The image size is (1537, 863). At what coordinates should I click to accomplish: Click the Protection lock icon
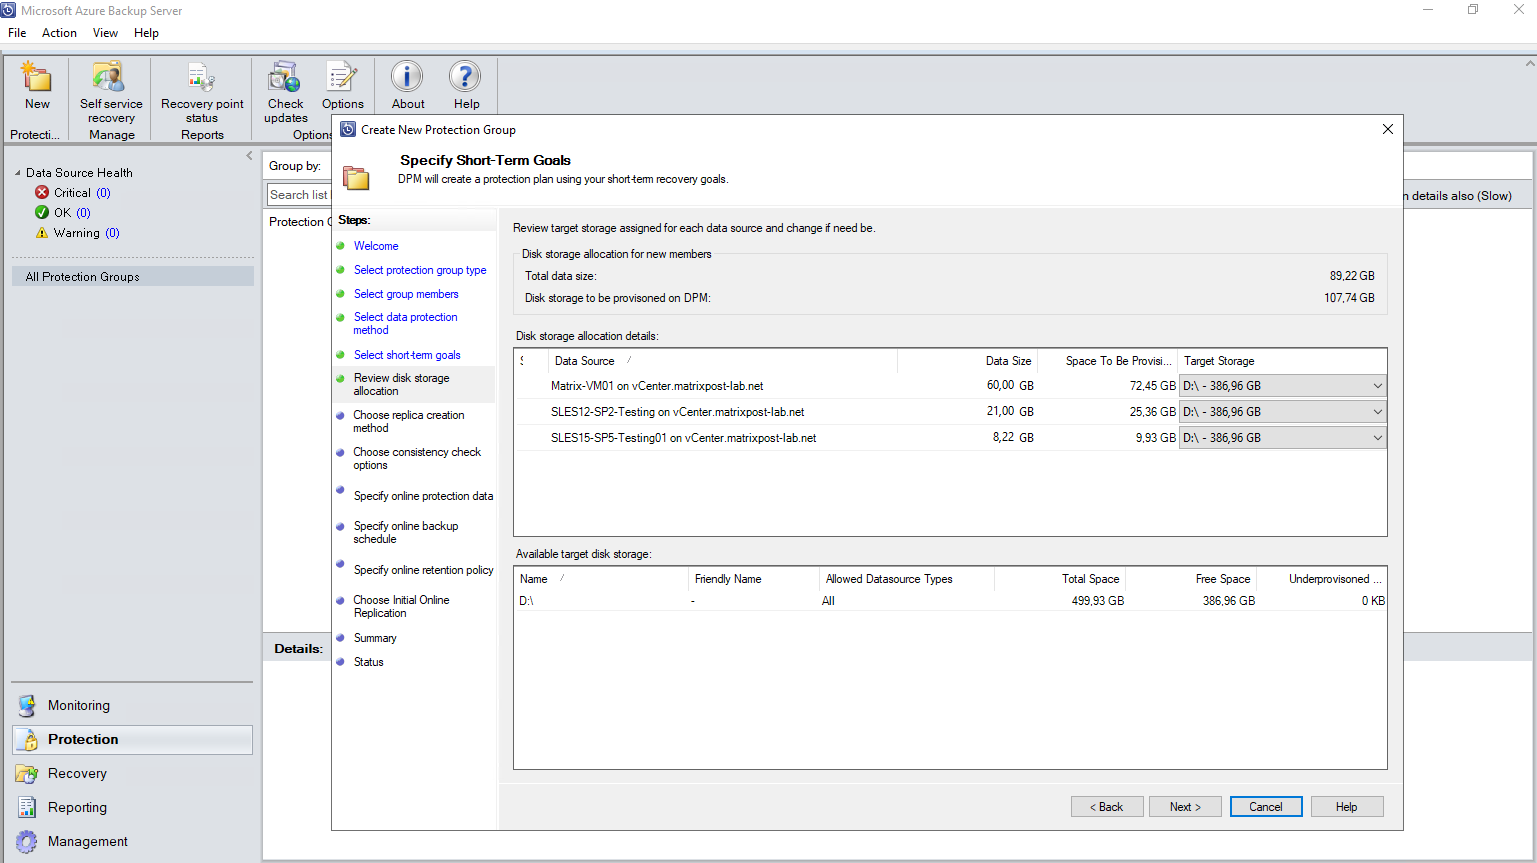[27, 739]
